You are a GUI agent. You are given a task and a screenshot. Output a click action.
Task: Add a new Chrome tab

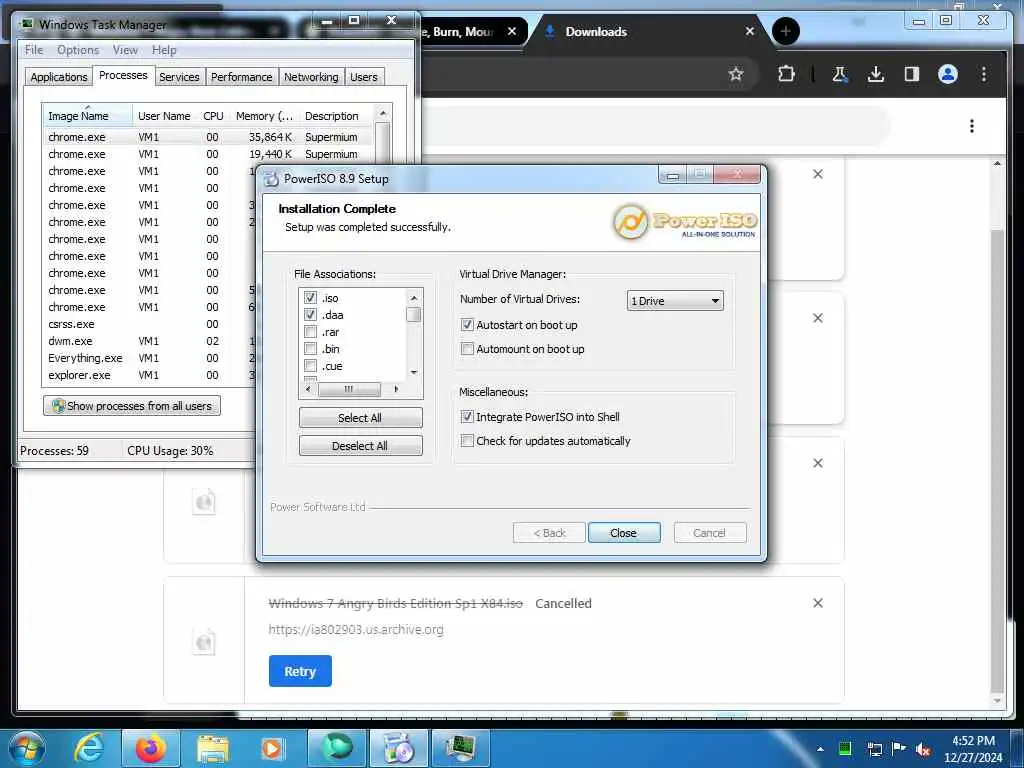click(x=786, y=31)
